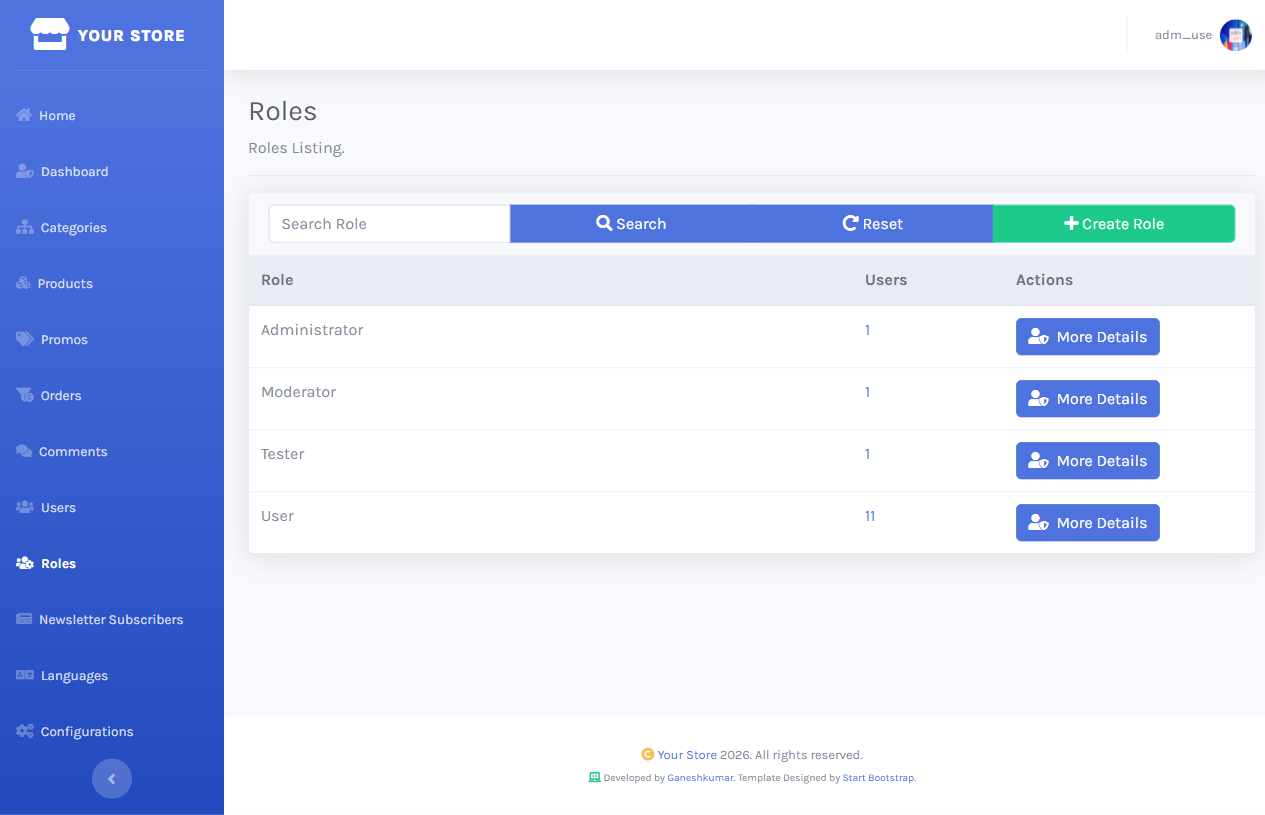Click the Home house icon
The height and width of the screenshot is (815, 1265).
click(24, 115)
